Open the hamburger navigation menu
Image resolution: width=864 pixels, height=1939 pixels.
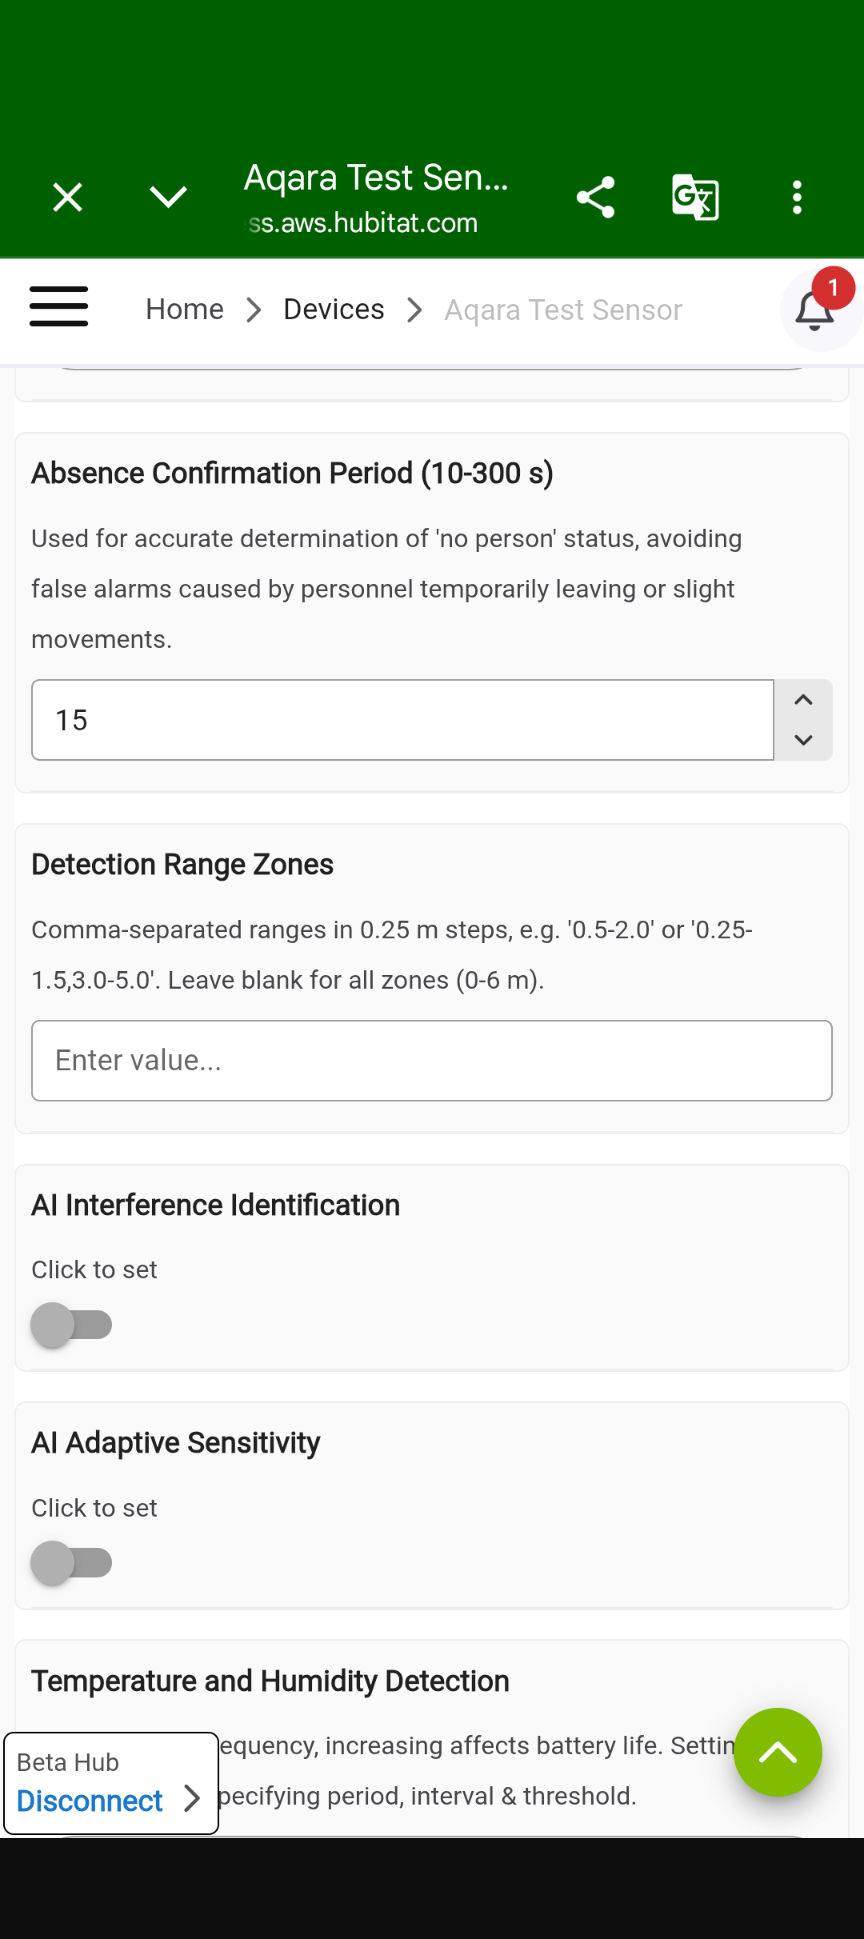pyautogui.click(x=59, y=307)
